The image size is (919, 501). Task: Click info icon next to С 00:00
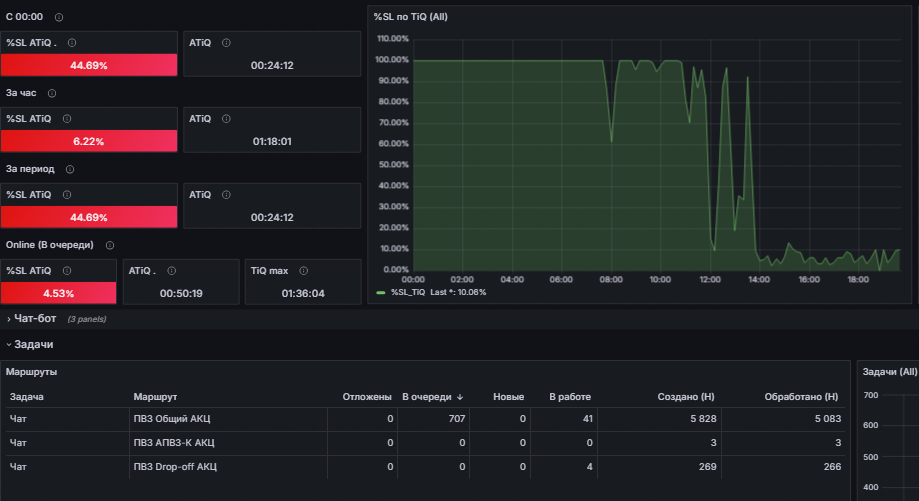point(59,17)
